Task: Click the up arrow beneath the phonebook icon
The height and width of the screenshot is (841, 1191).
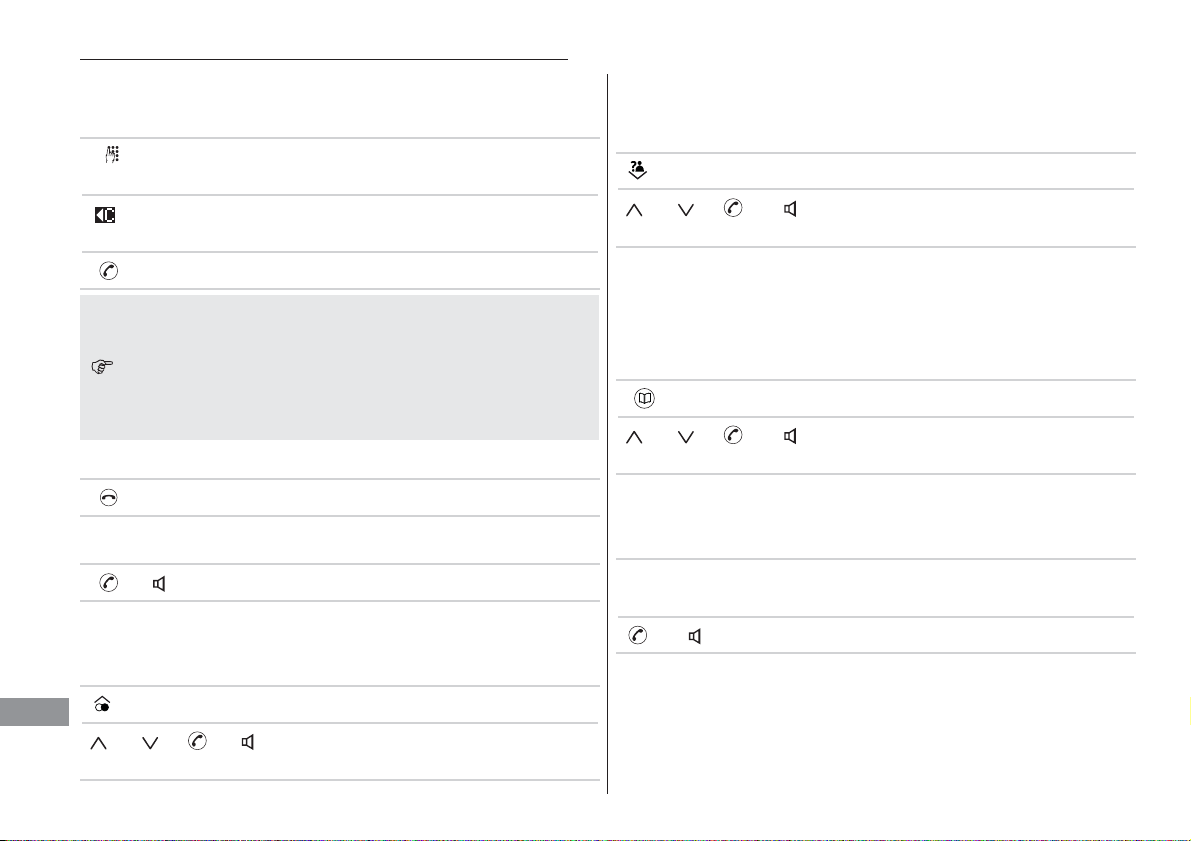Action: pyautogui.click(x=633, y=438)
